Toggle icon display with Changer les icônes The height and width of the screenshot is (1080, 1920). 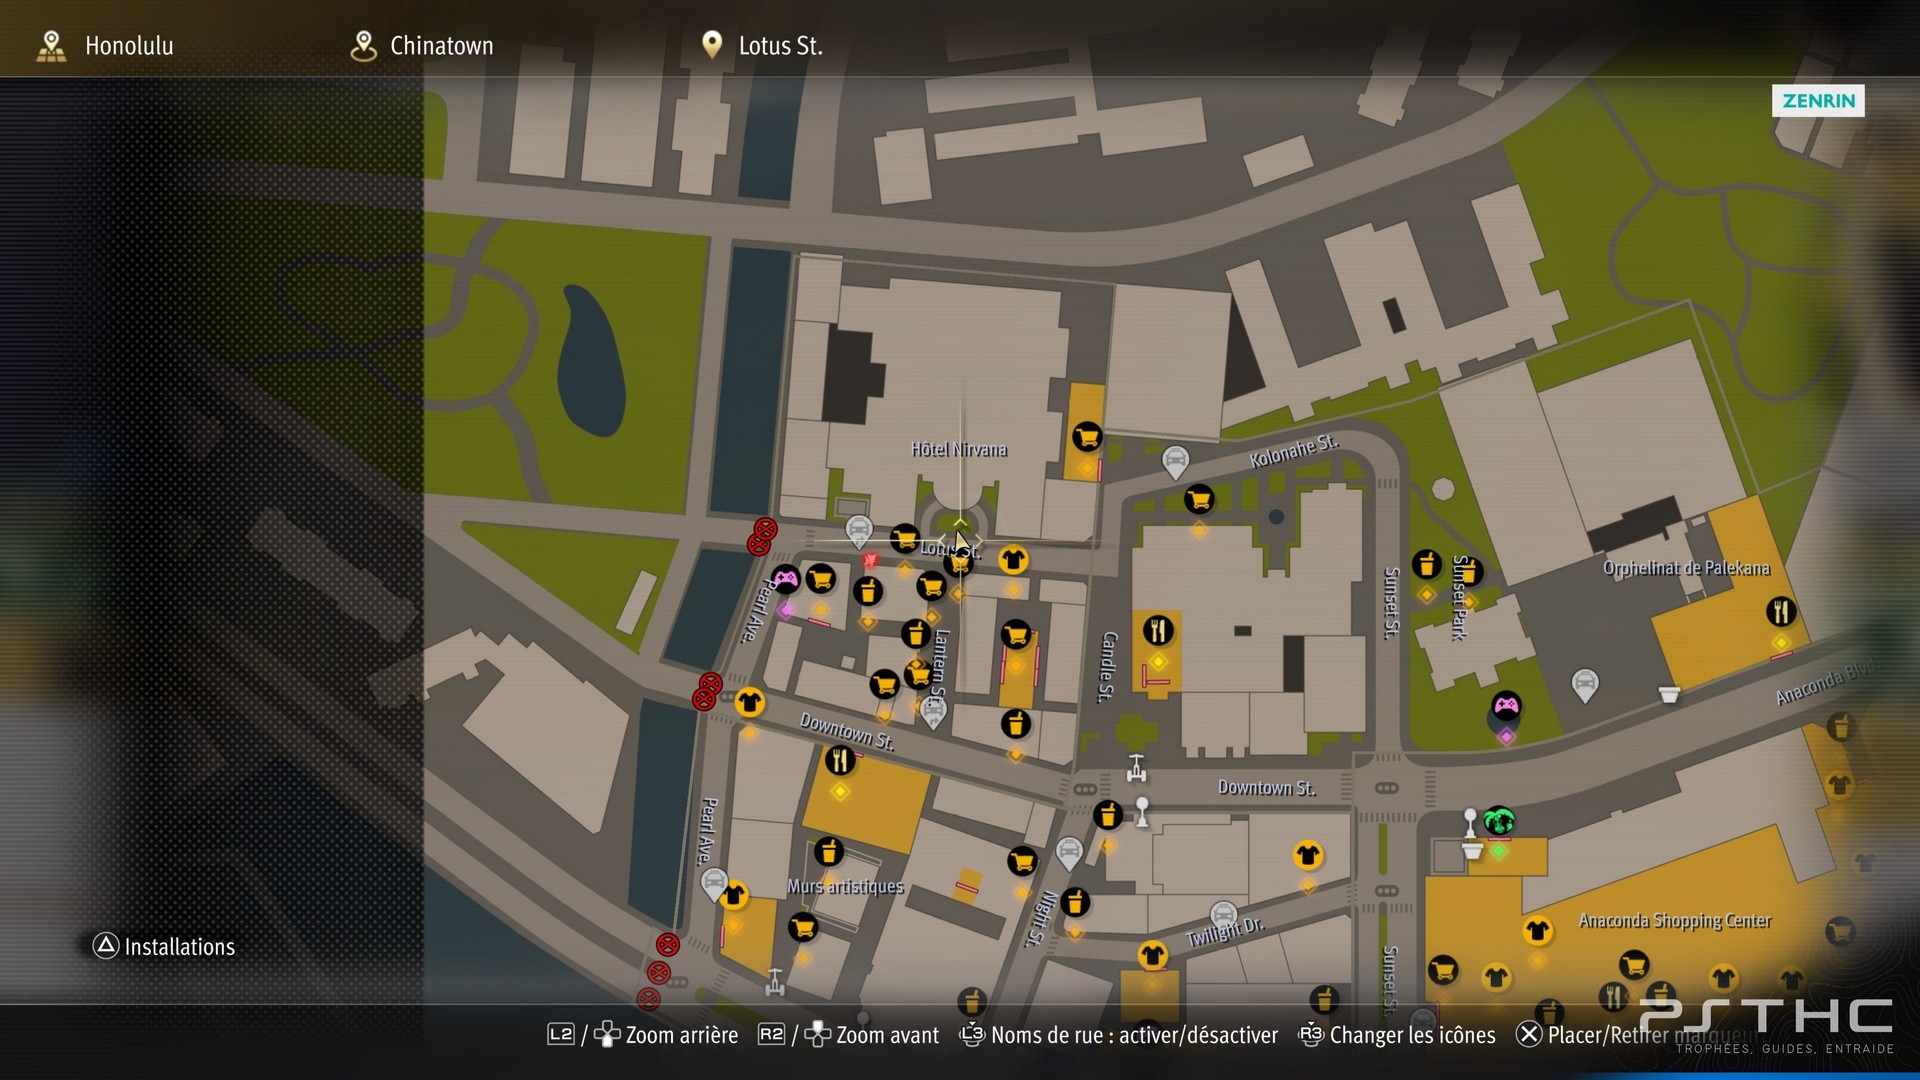[x=1397, y=1035]
